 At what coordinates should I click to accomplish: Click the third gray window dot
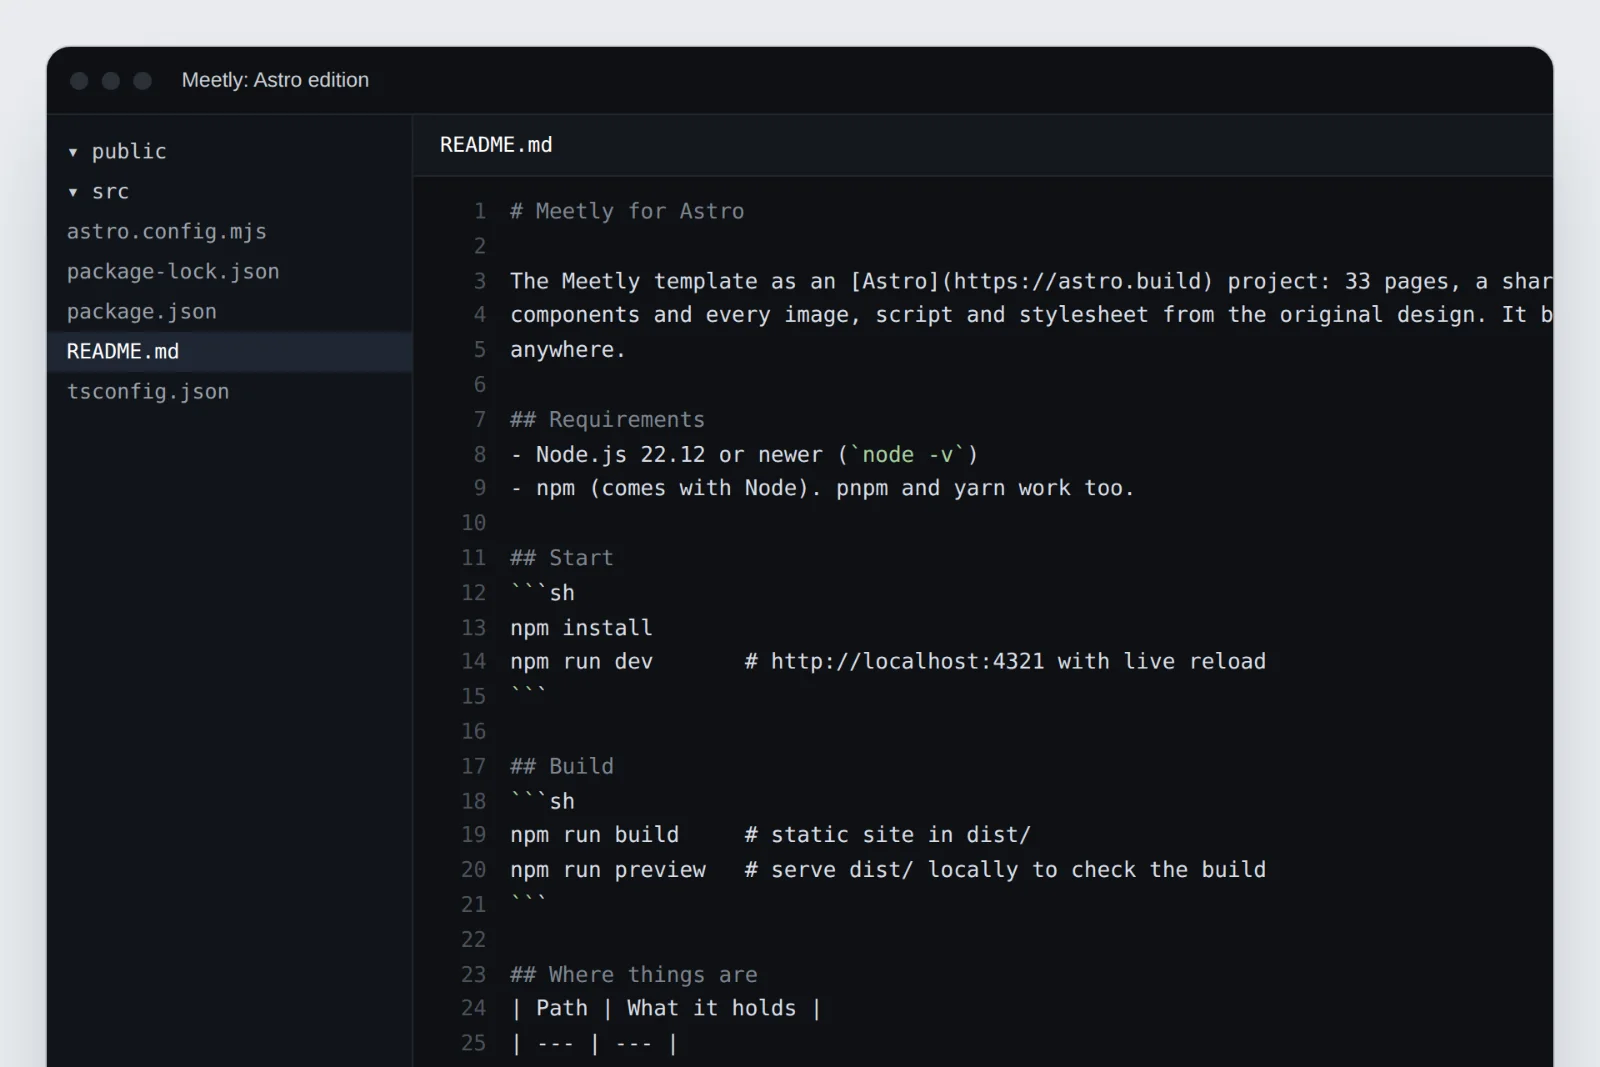(143, 80)
